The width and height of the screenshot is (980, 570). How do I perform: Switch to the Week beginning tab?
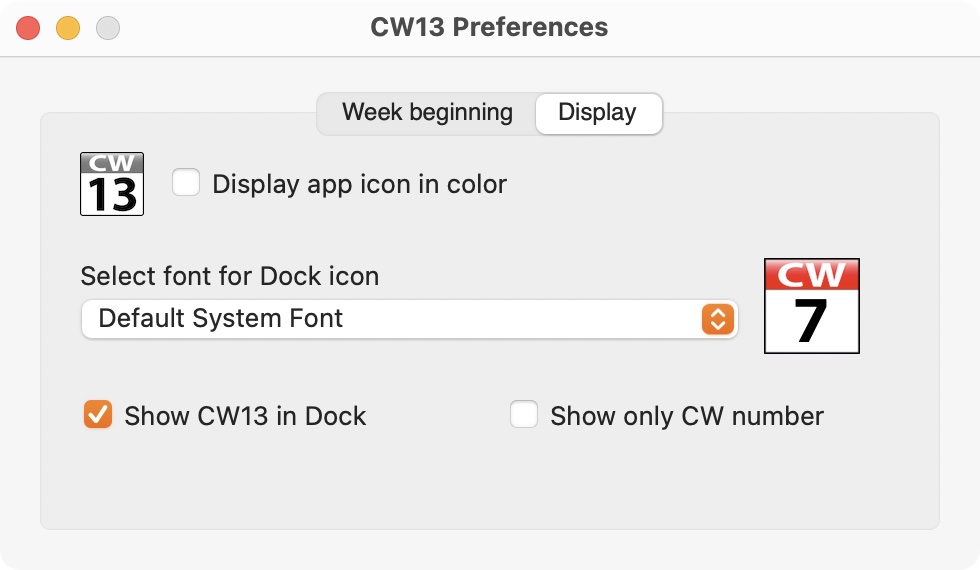(x=427, y=113)
